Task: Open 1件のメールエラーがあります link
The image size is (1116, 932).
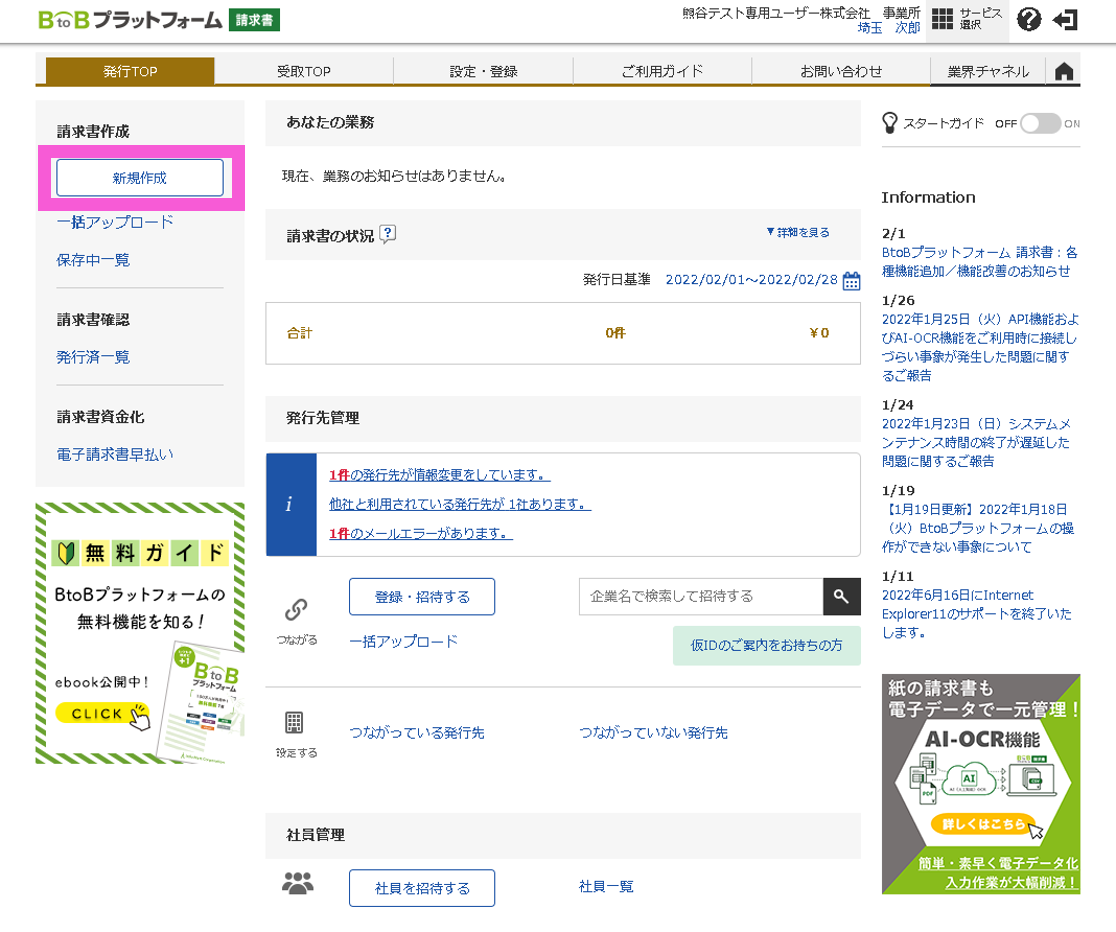Action: coord(421,533)
